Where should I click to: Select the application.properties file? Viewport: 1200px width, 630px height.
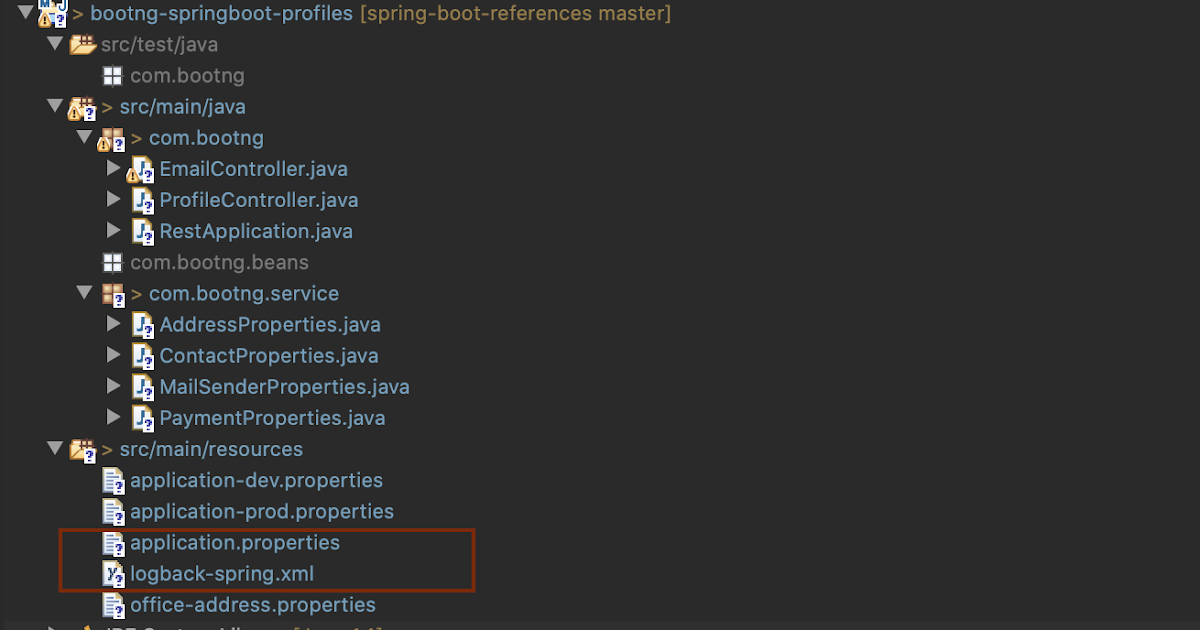point(235,542)
